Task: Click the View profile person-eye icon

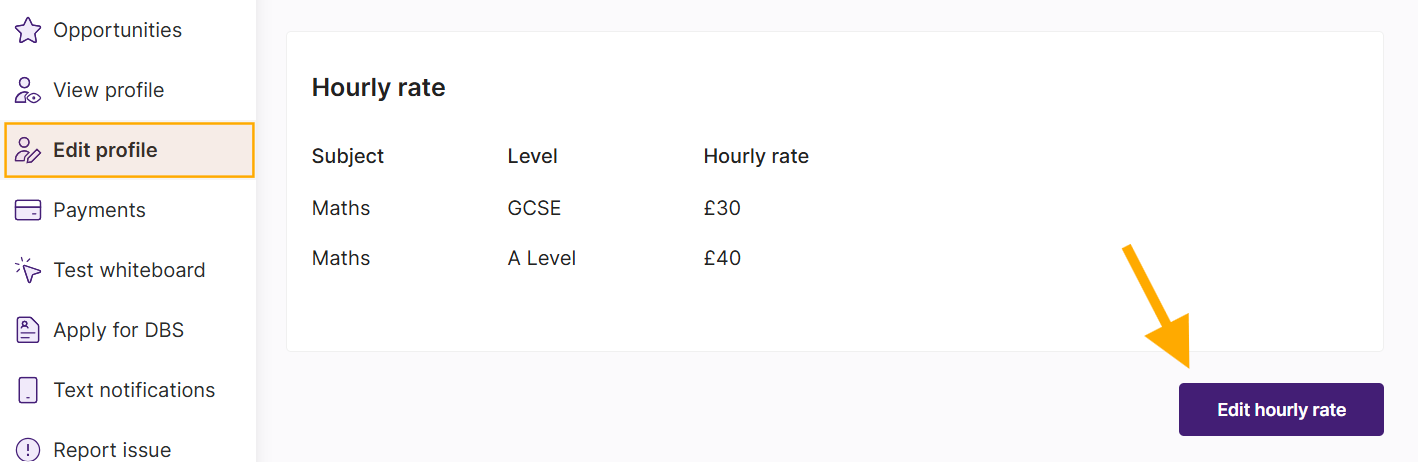Action: pyautogui.click(x=28, y=90)
